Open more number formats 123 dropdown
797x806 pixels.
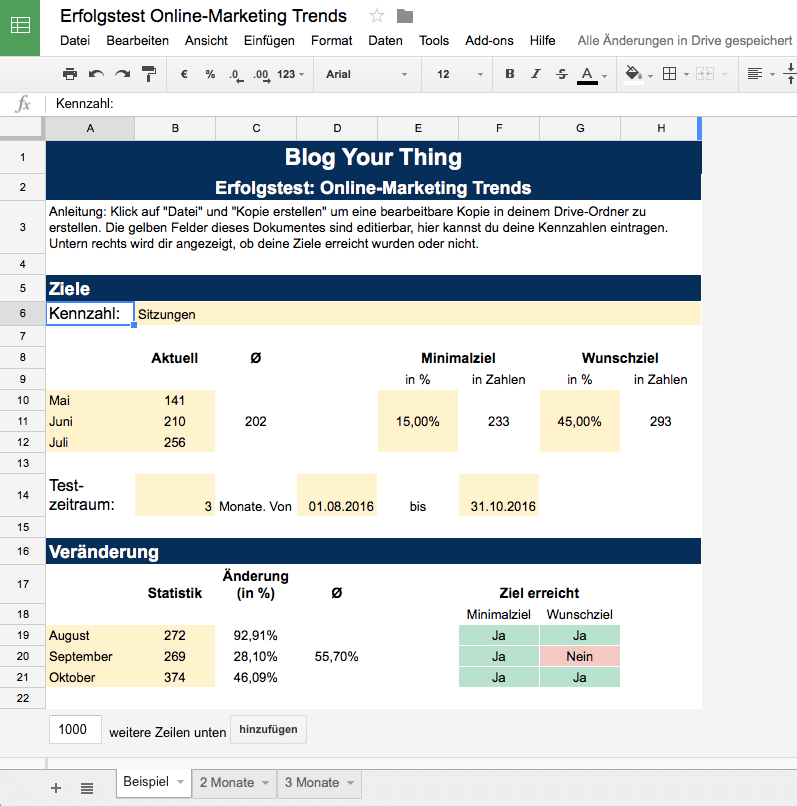tap(291, 74)
